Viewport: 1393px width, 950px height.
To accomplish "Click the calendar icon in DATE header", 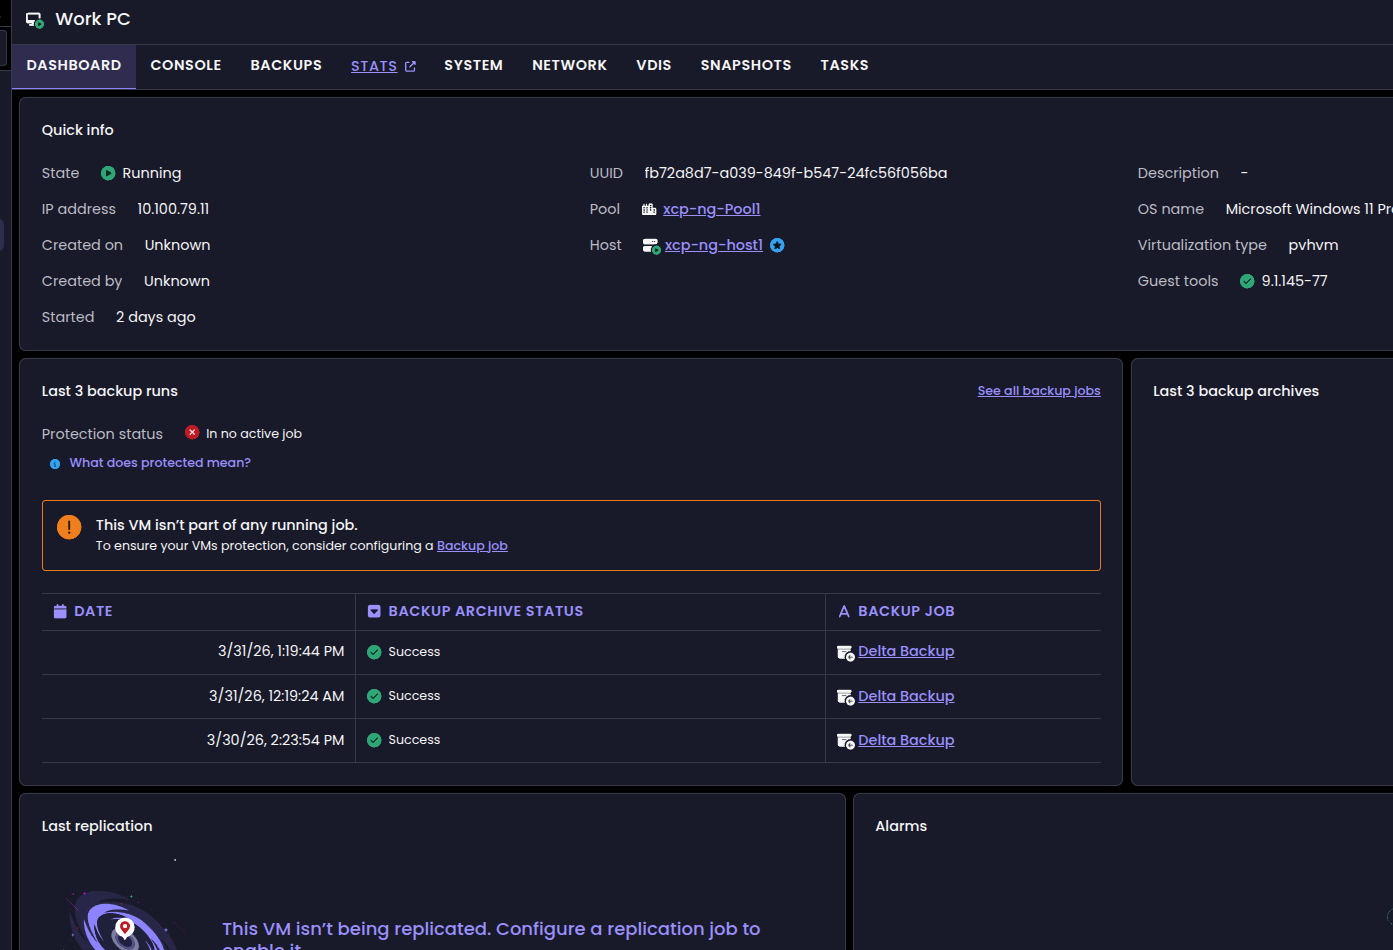I will point(60,611).
